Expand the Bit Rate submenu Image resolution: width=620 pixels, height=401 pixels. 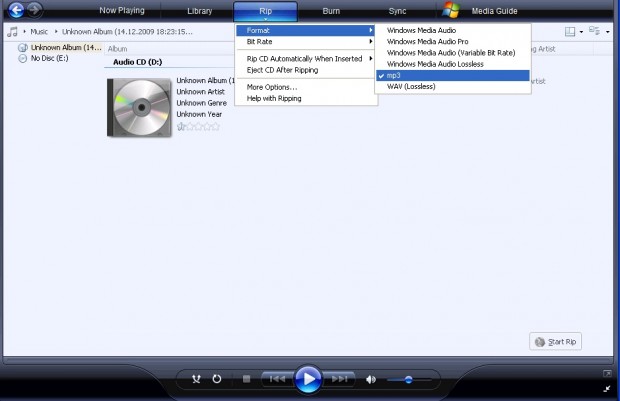point(305,42)
